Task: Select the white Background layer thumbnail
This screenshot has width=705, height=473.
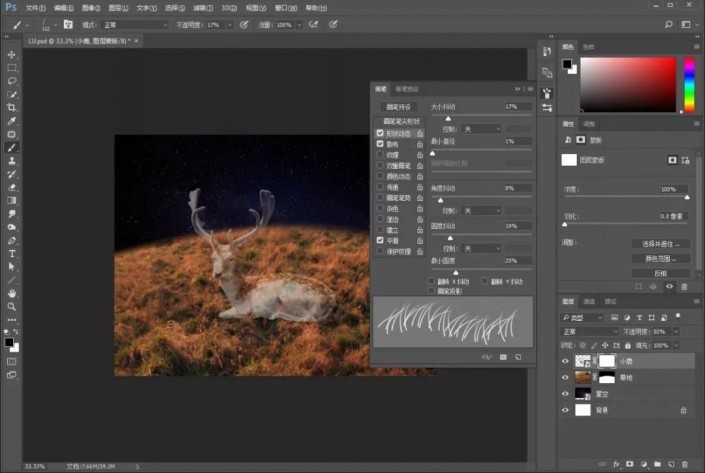Action: click(x=583, y=410)
